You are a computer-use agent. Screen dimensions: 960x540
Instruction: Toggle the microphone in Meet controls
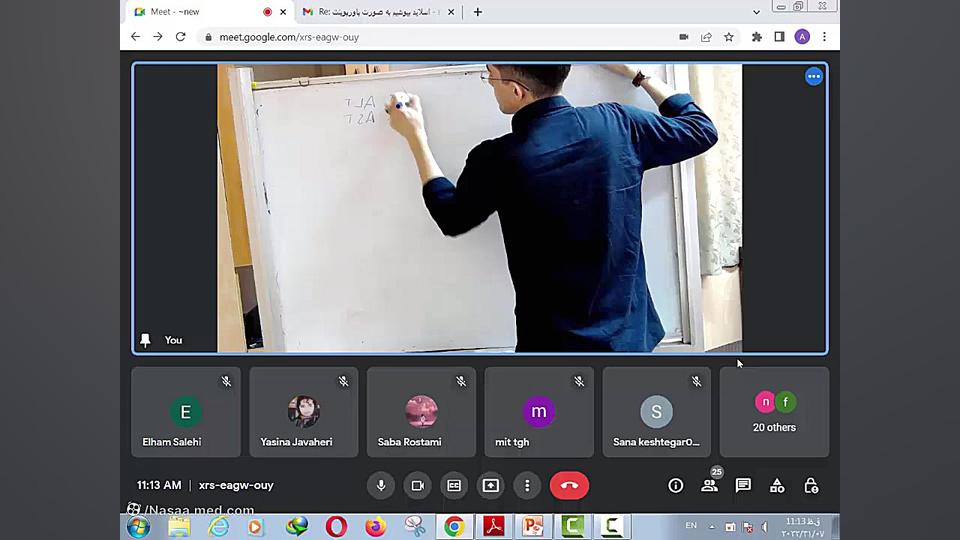click(x=381, y=486)
